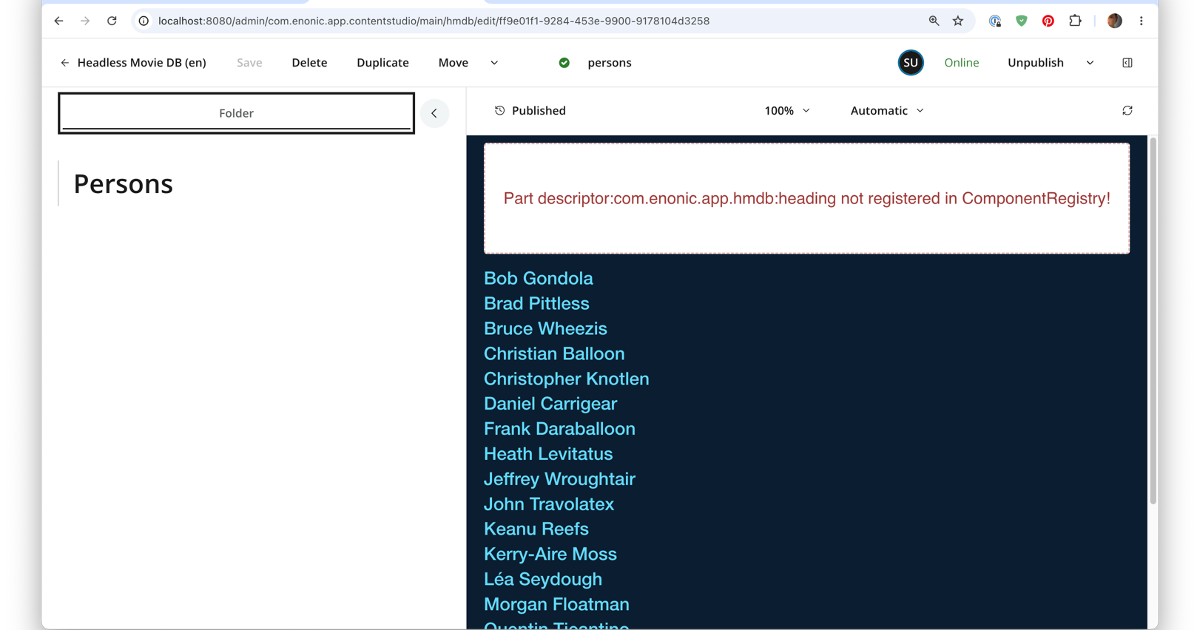The image size is (1200, 630).
Task: Click the Online status label
Action: (962, 62)
